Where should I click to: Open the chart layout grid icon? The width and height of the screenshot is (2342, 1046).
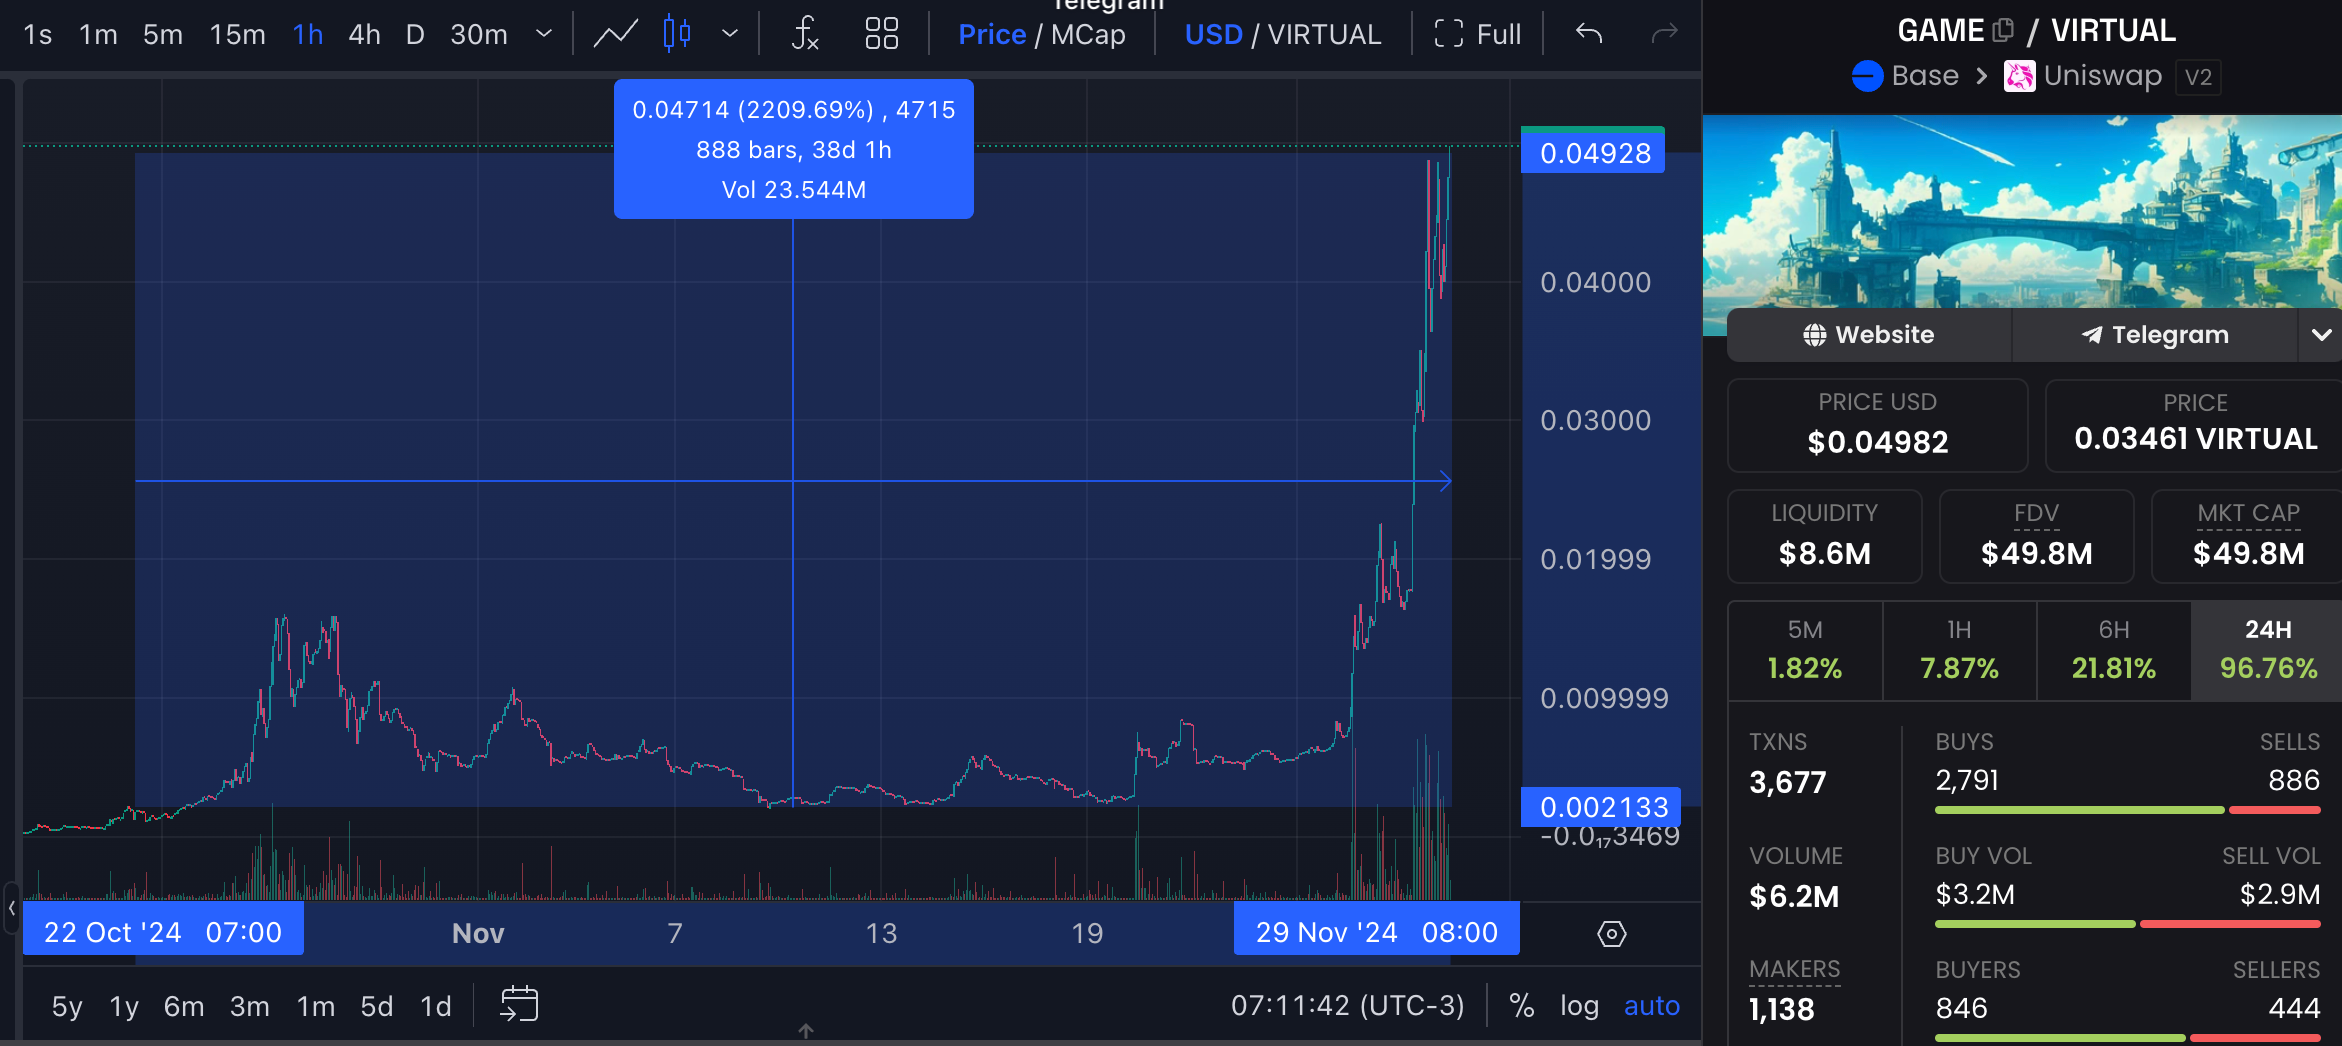pyautogui.click(x=881, y=34)
